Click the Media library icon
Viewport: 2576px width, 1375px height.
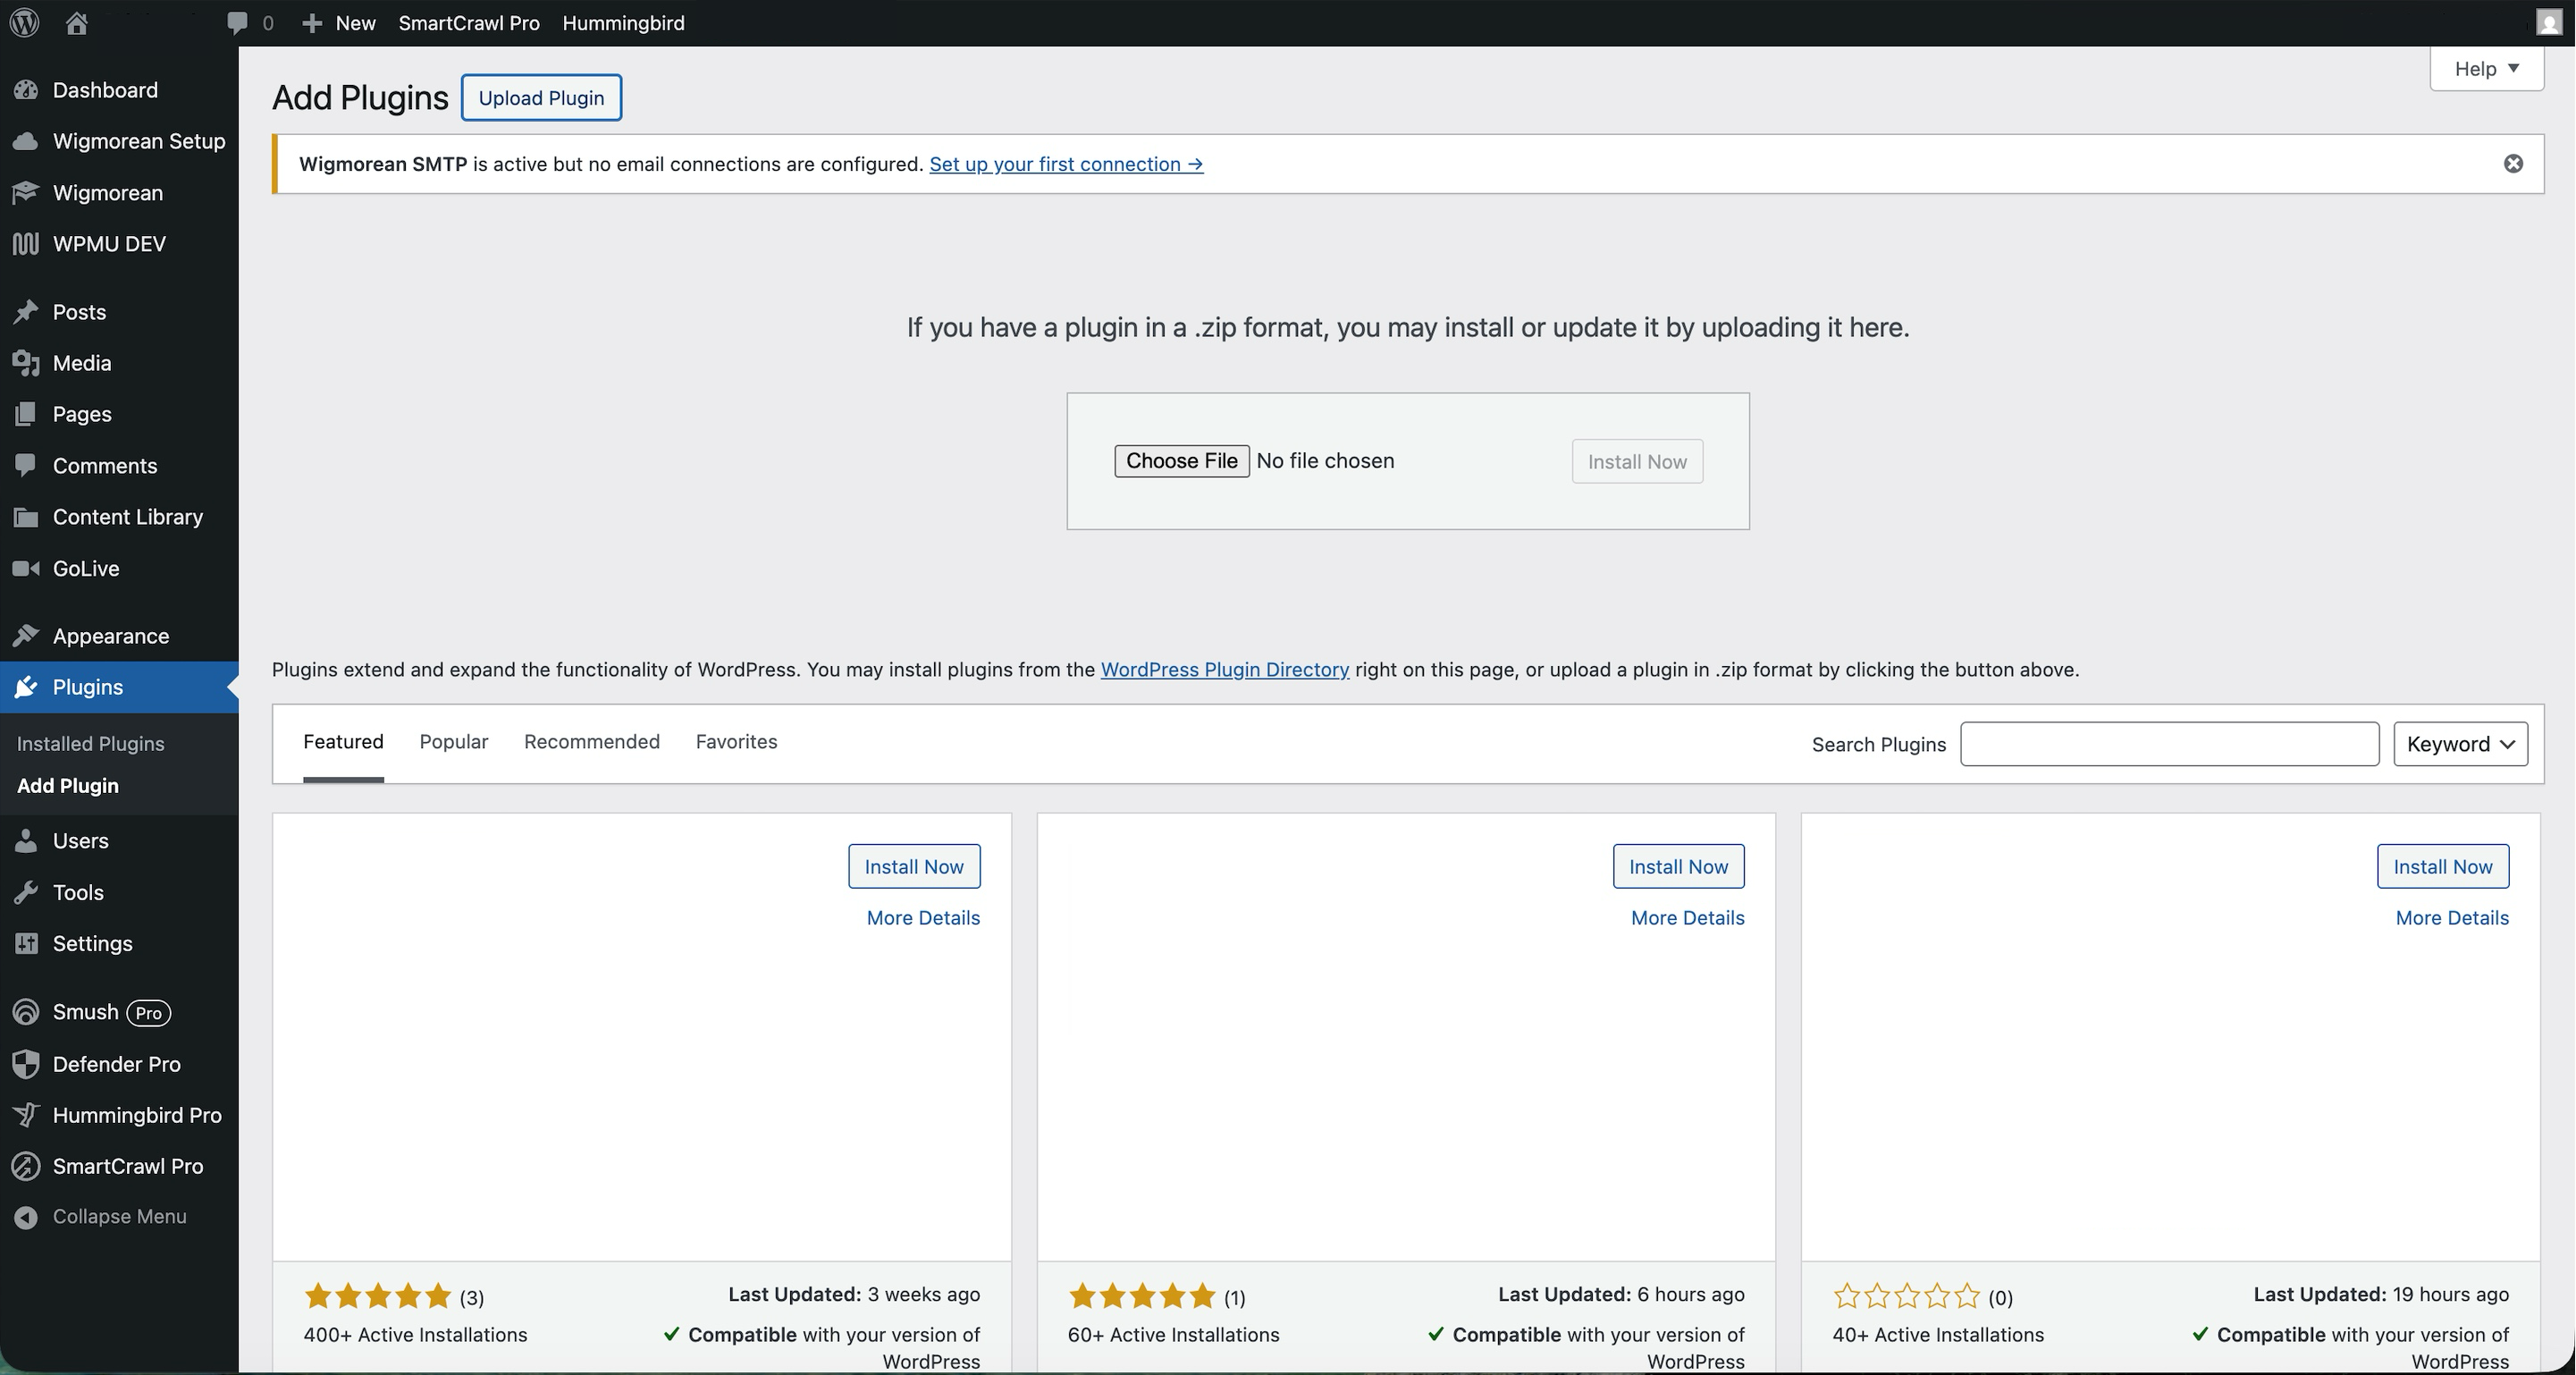(26, 363)
